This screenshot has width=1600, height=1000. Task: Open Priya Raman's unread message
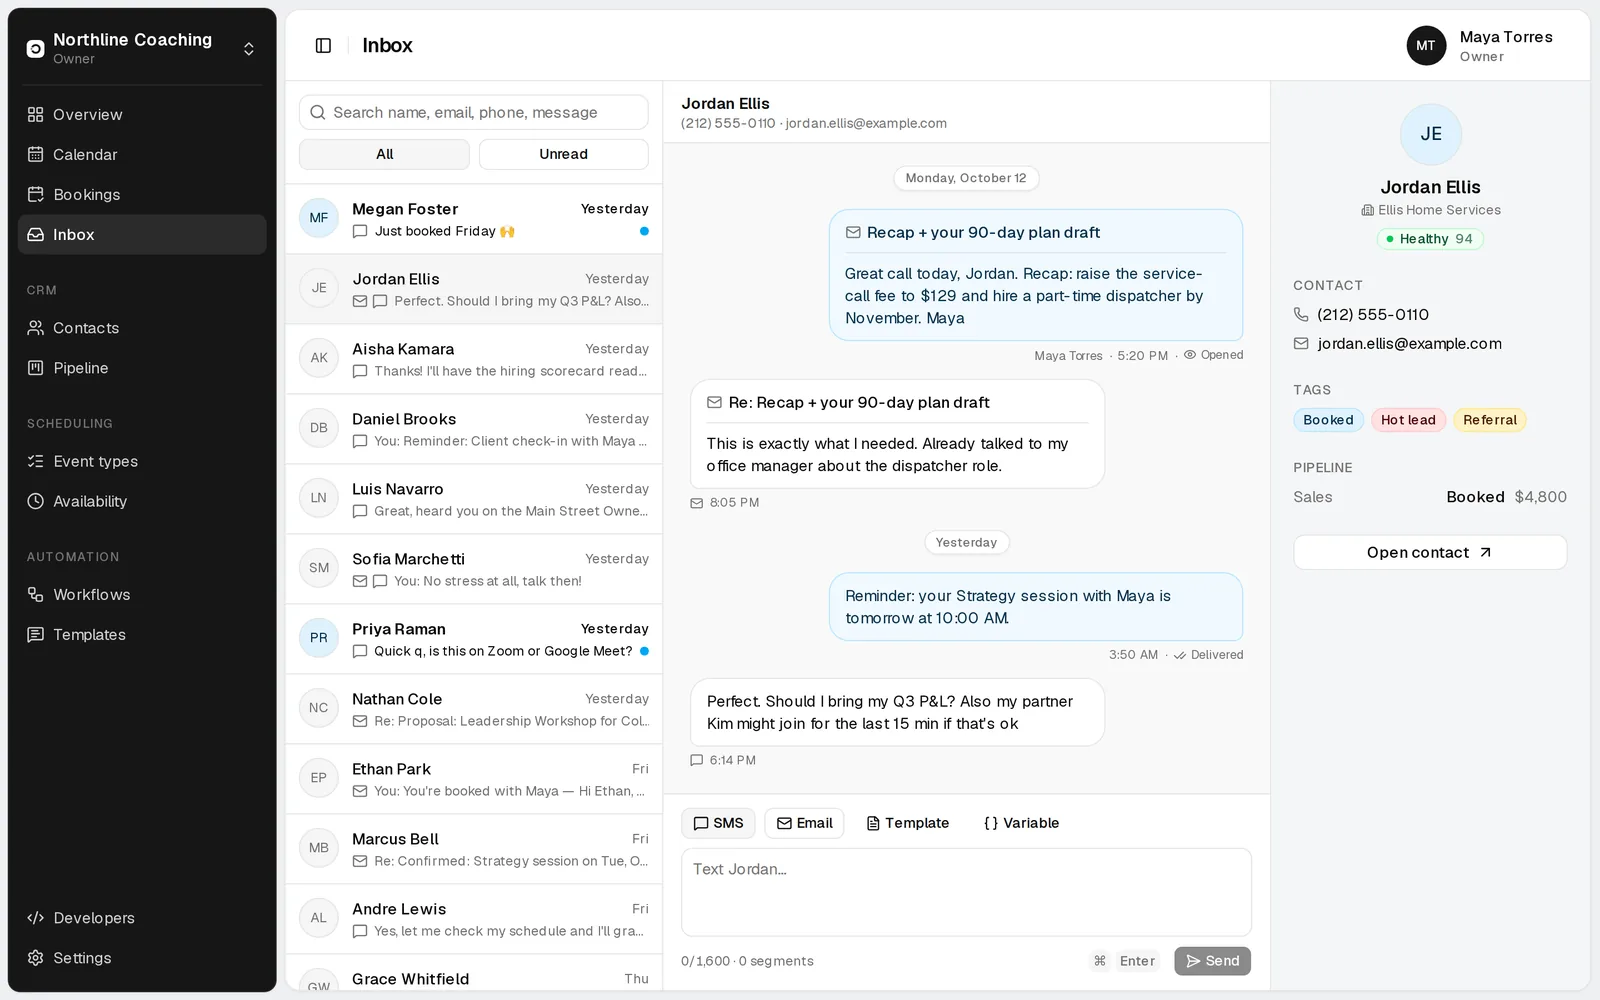pyautogui.click(x=474, y=639)
